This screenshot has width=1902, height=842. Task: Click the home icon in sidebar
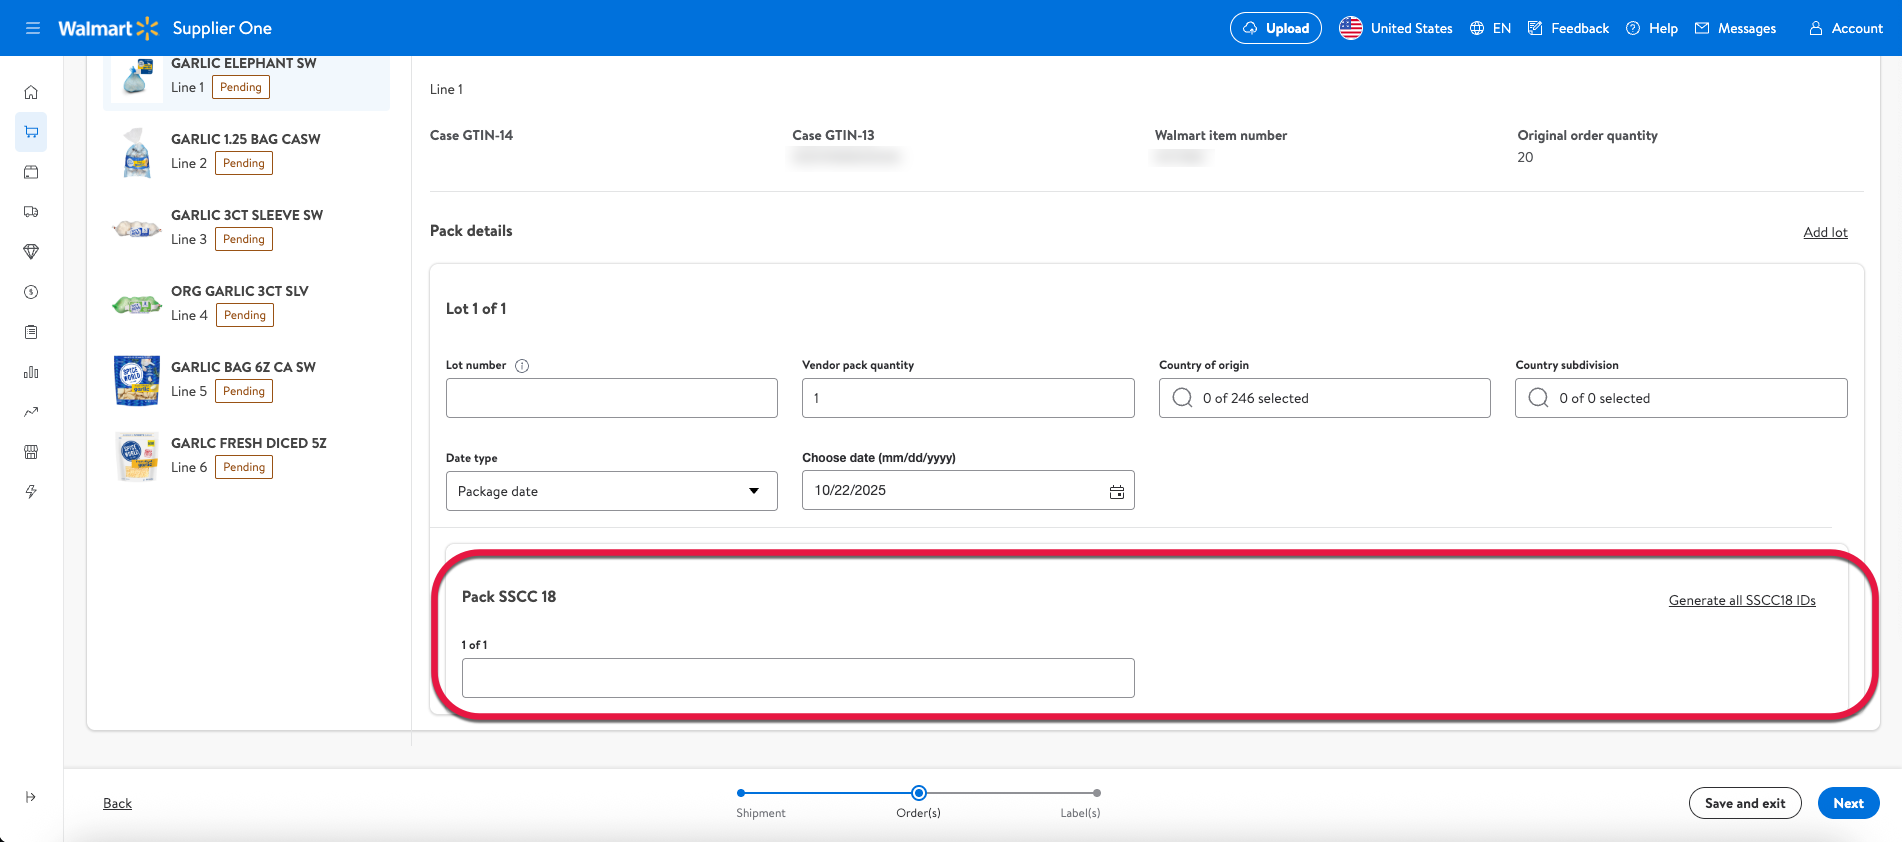(x=31, y=92)
